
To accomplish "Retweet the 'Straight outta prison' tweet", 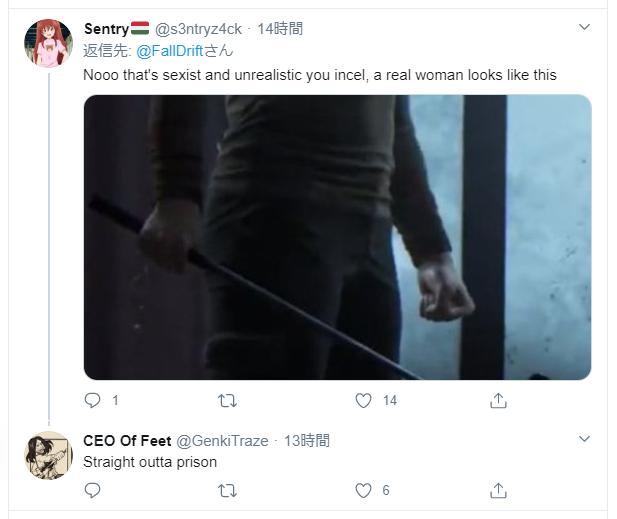I will click(x=228, y=490).
